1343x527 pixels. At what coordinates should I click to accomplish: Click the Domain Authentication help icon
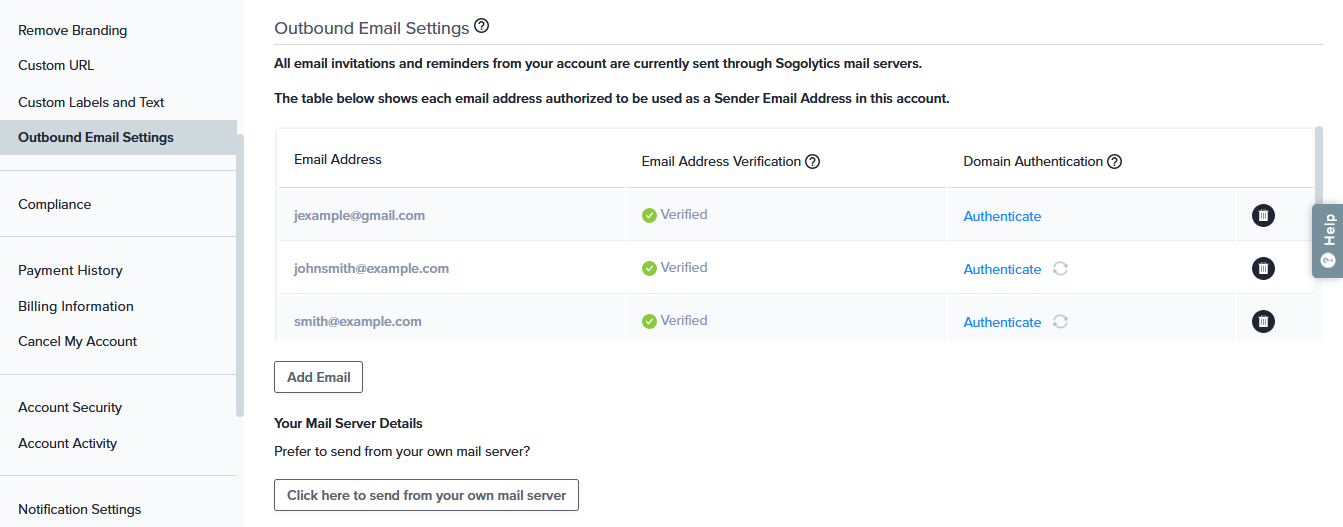(x=1115, y=161)
